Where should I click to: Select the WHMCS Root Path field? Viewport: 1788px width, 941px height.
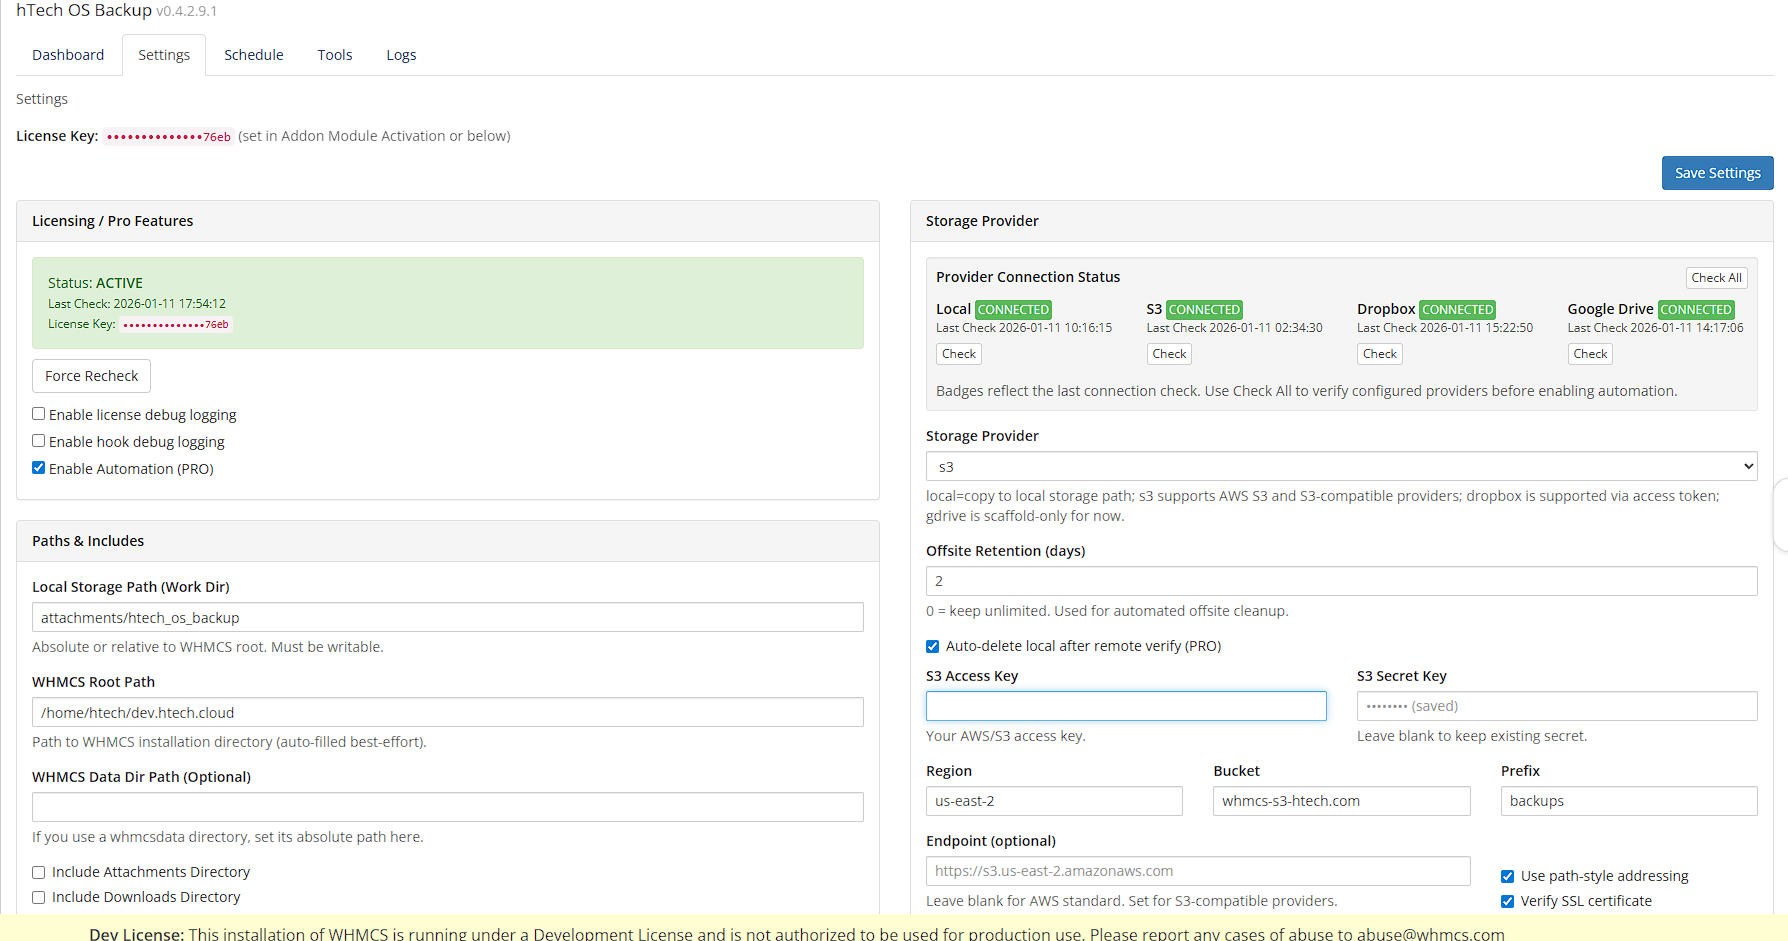(447, 713)
